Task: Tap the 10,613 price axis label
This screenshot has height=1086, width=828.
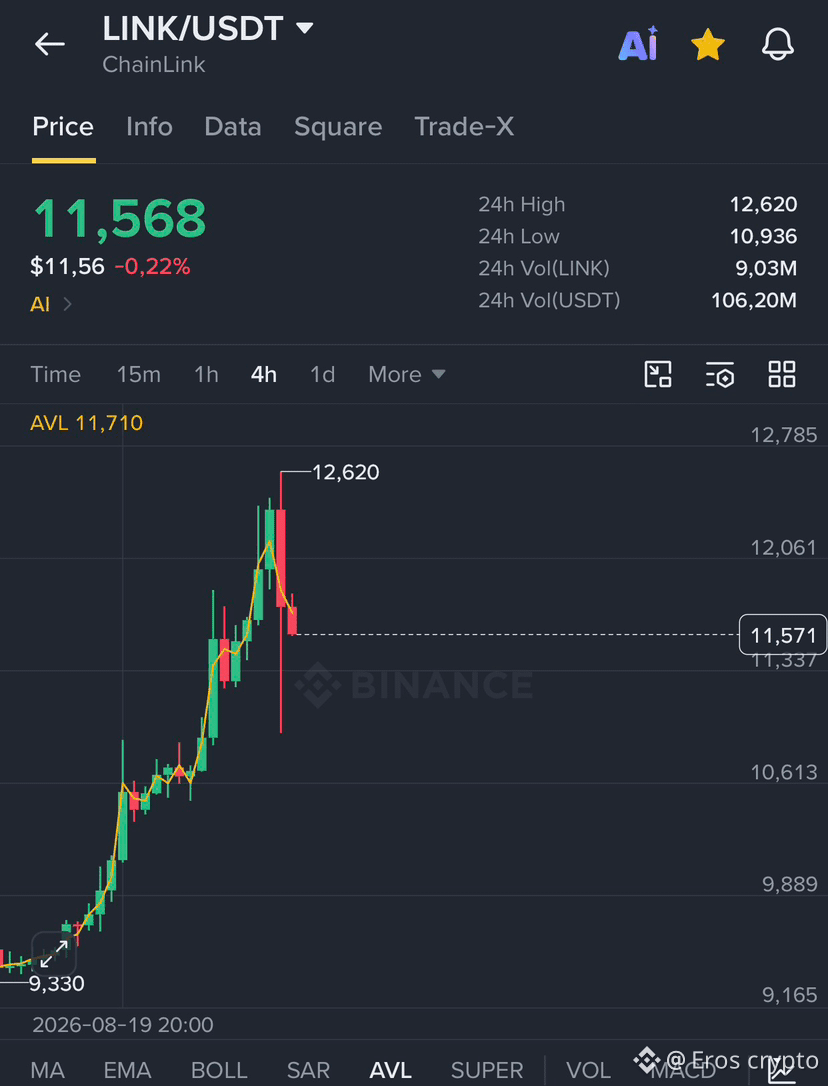Action: click(784, 772)
